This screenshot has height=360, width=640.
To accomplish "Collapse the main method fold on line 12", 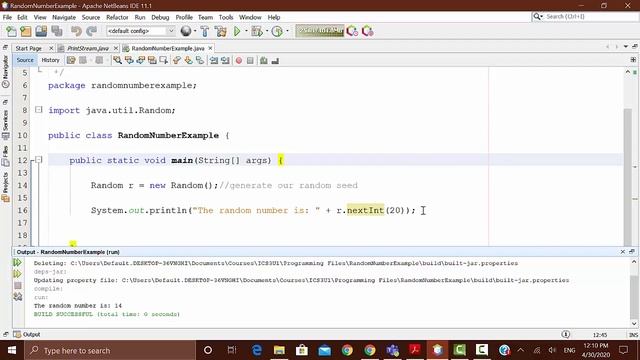I will (x=38, y=160).
